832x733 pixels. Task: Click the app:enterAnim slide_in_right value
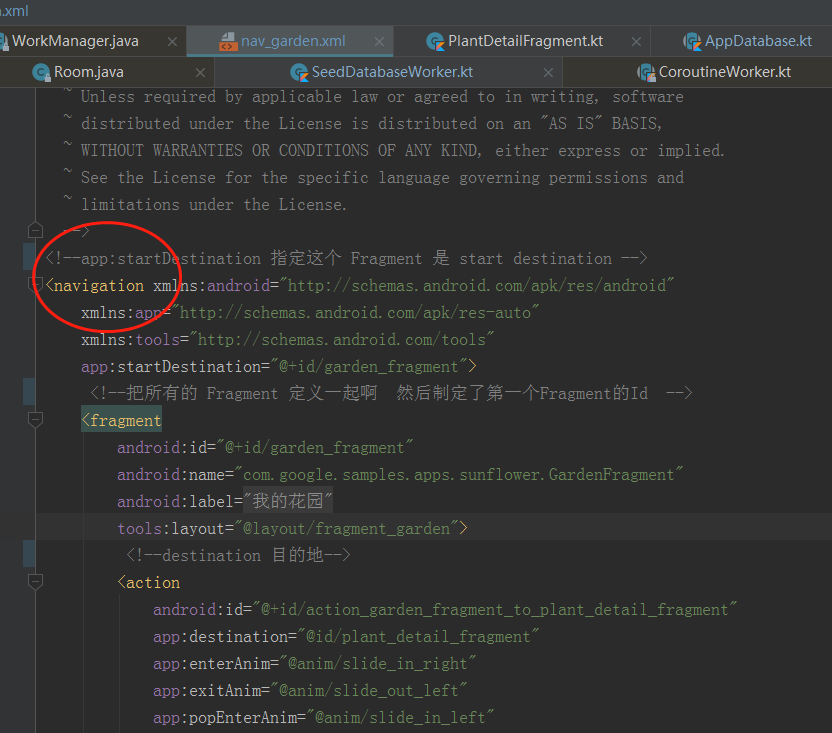click(x=378, y=663)
